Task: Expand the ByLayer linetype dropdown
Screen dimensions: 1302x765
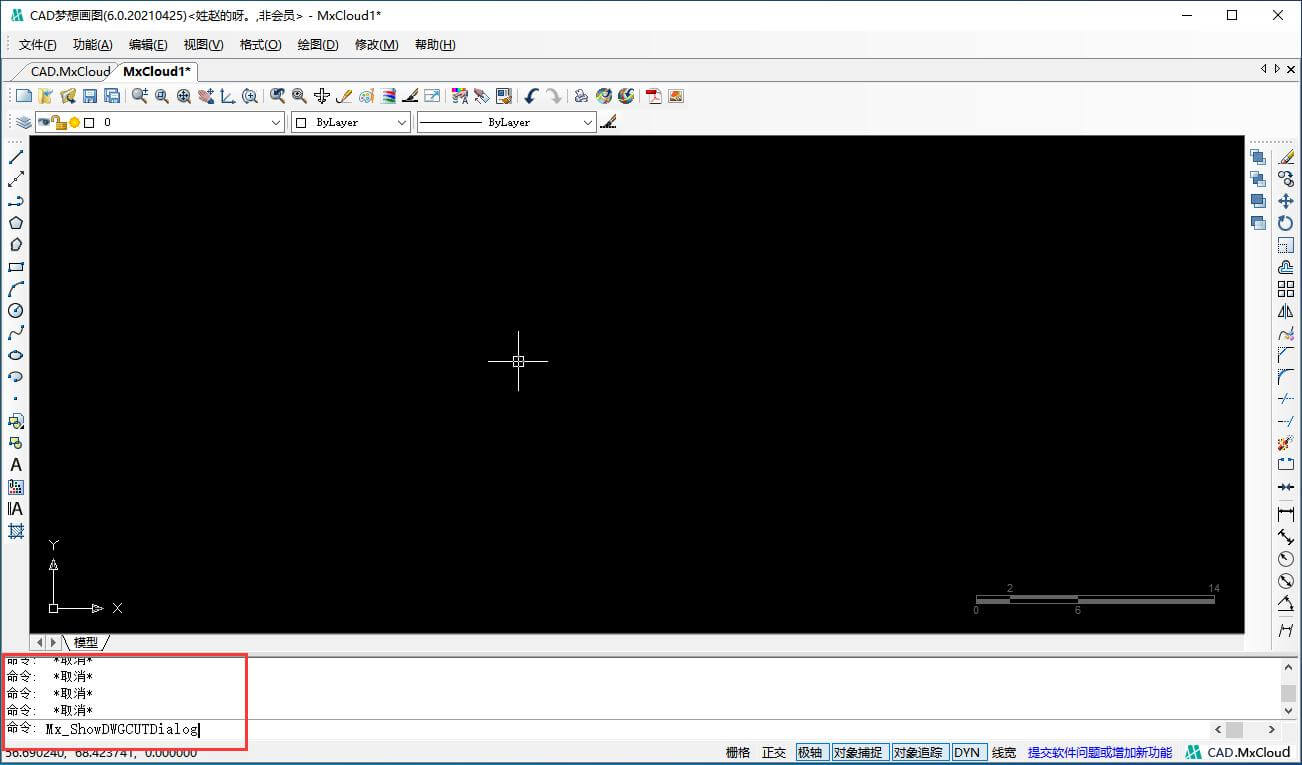Action: (588, 122)
